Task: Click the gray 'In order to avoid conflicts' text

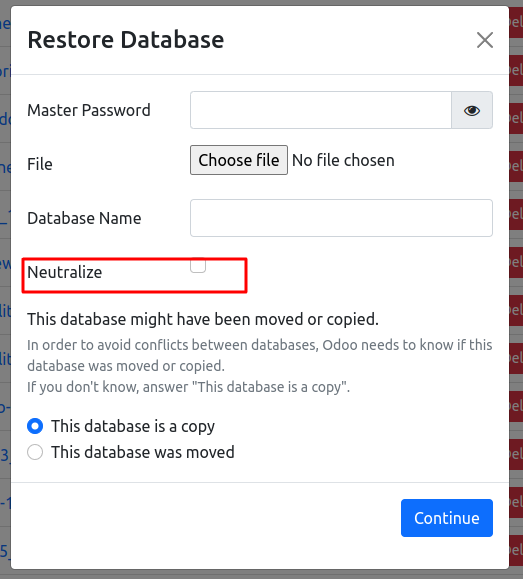Action: tap(260, 356)
